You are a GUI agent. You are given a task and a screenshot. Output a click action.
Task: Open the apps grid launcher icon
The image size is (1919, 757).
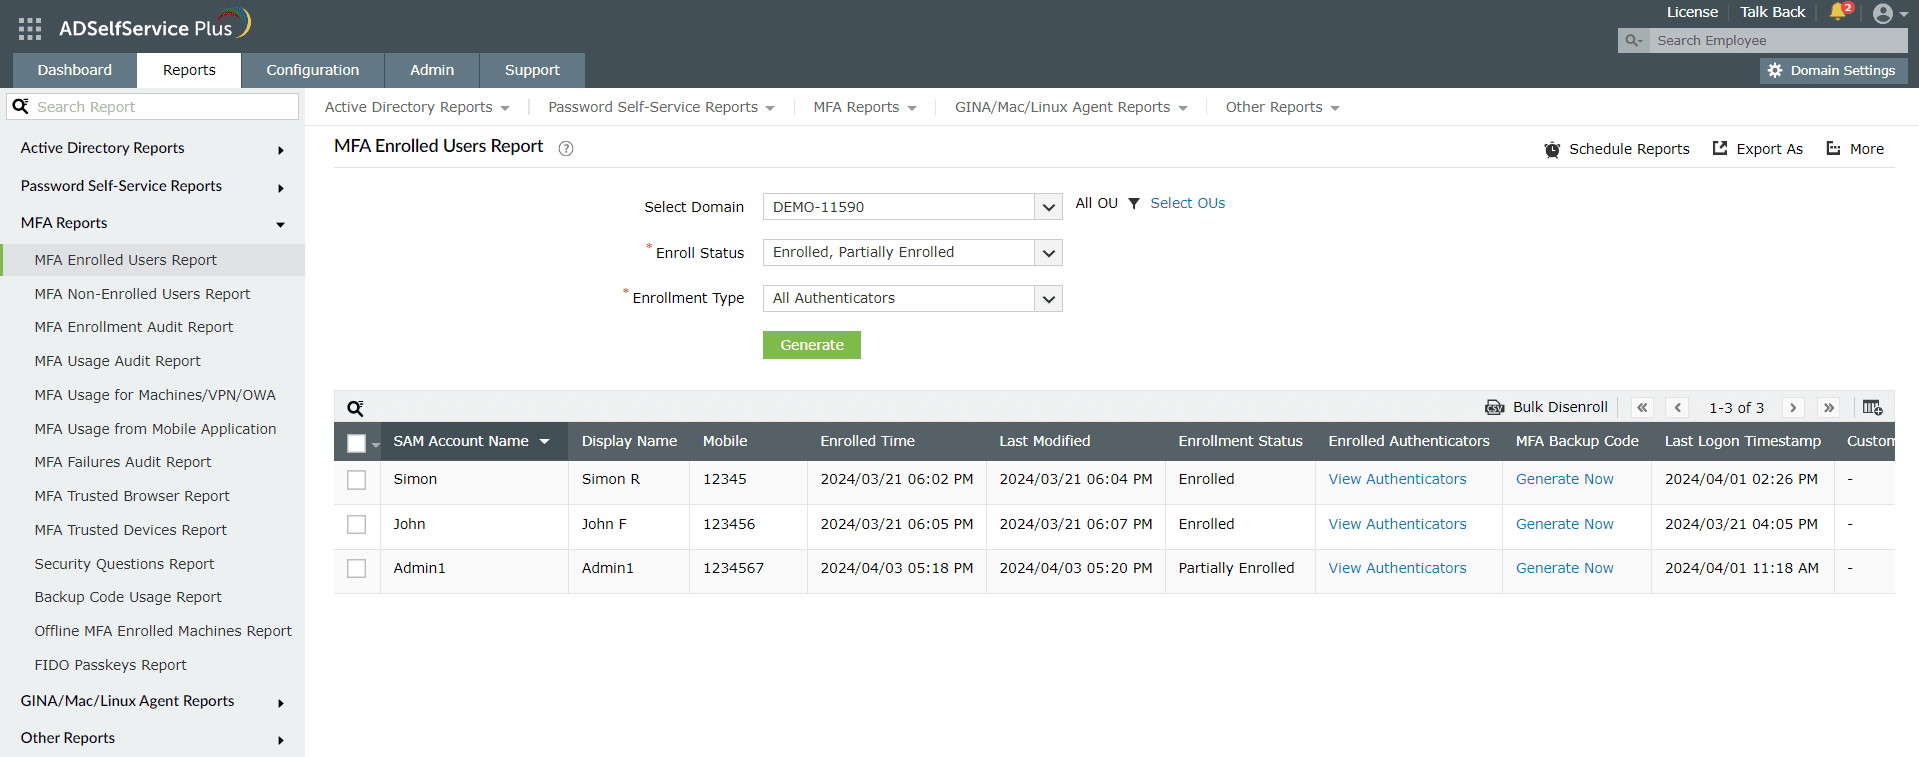click(x=30, y=29)
